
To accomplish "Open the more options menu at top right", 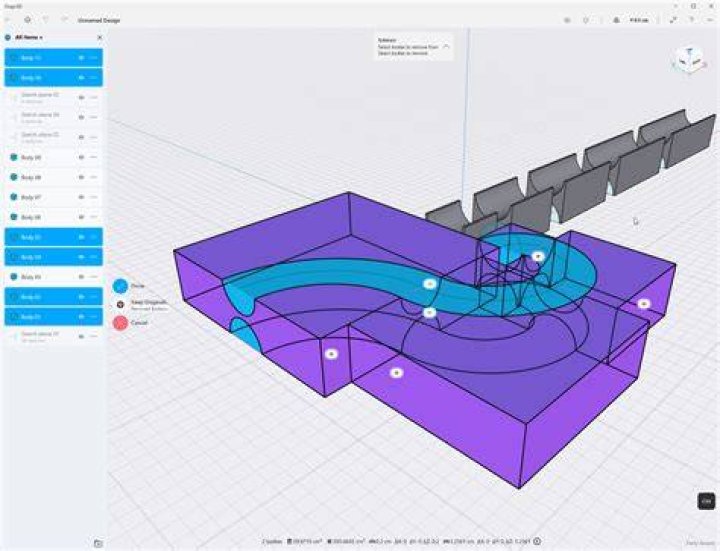I will coord(711,20).
